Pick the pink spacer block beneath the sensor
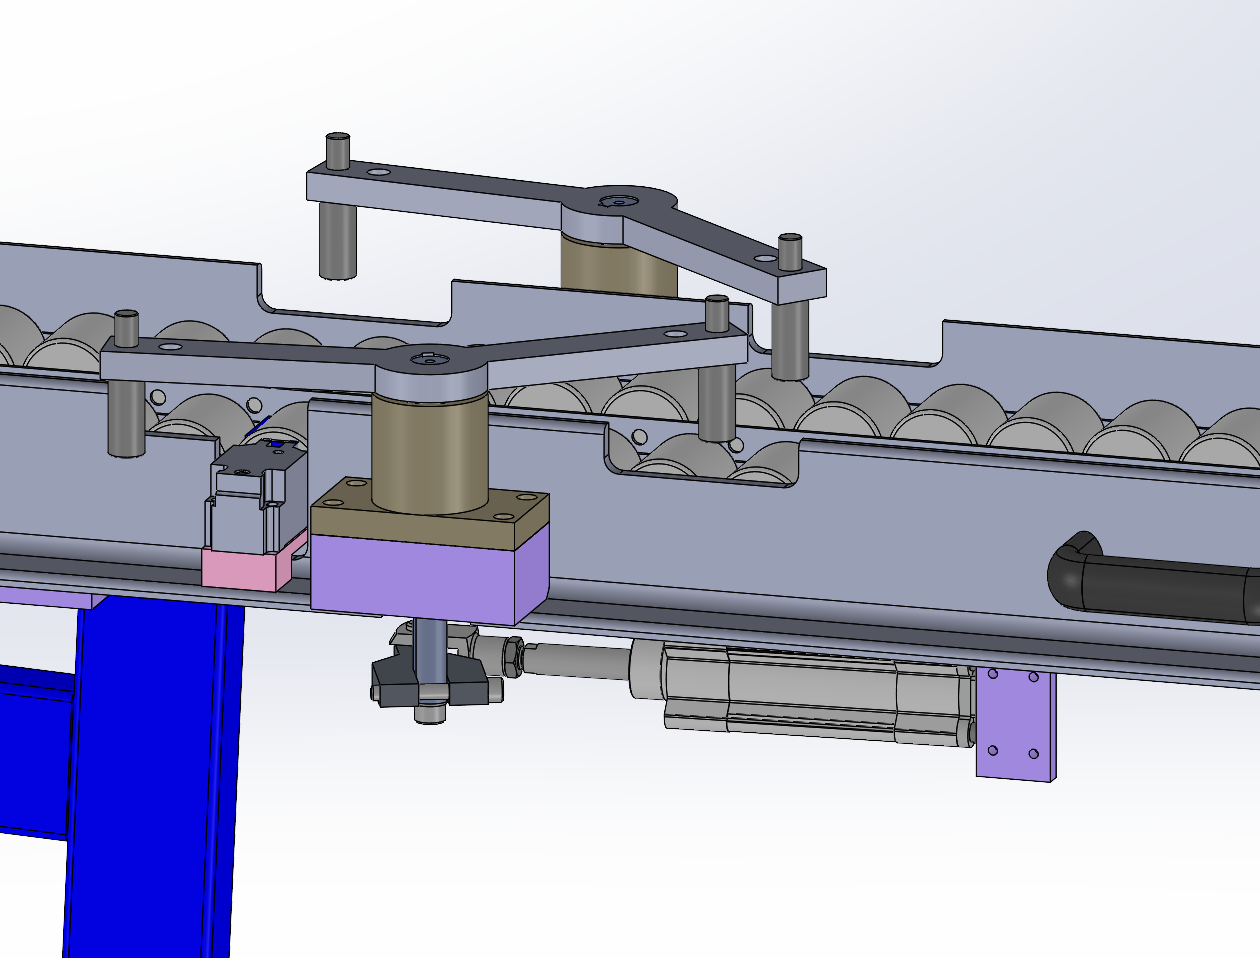Viewport: 1260px width, 958px height. click(248, 567)
